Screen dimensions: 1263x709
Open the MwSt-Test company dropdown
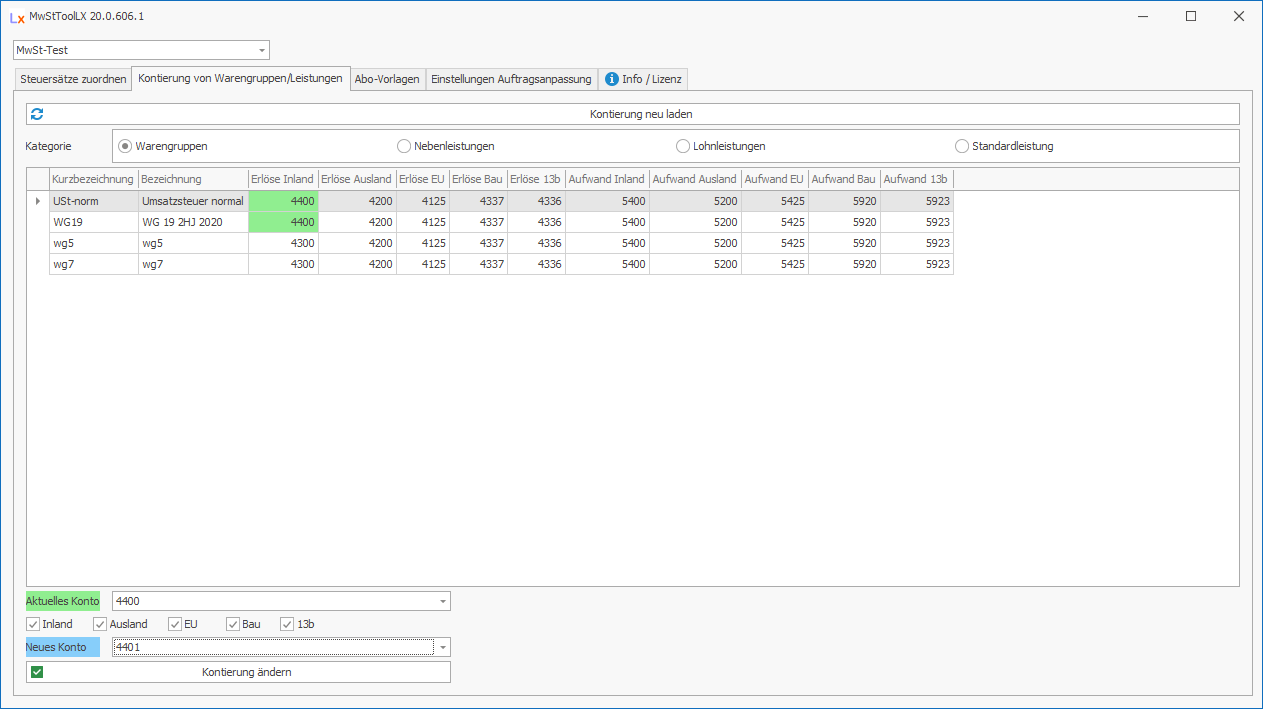(262, 50)
